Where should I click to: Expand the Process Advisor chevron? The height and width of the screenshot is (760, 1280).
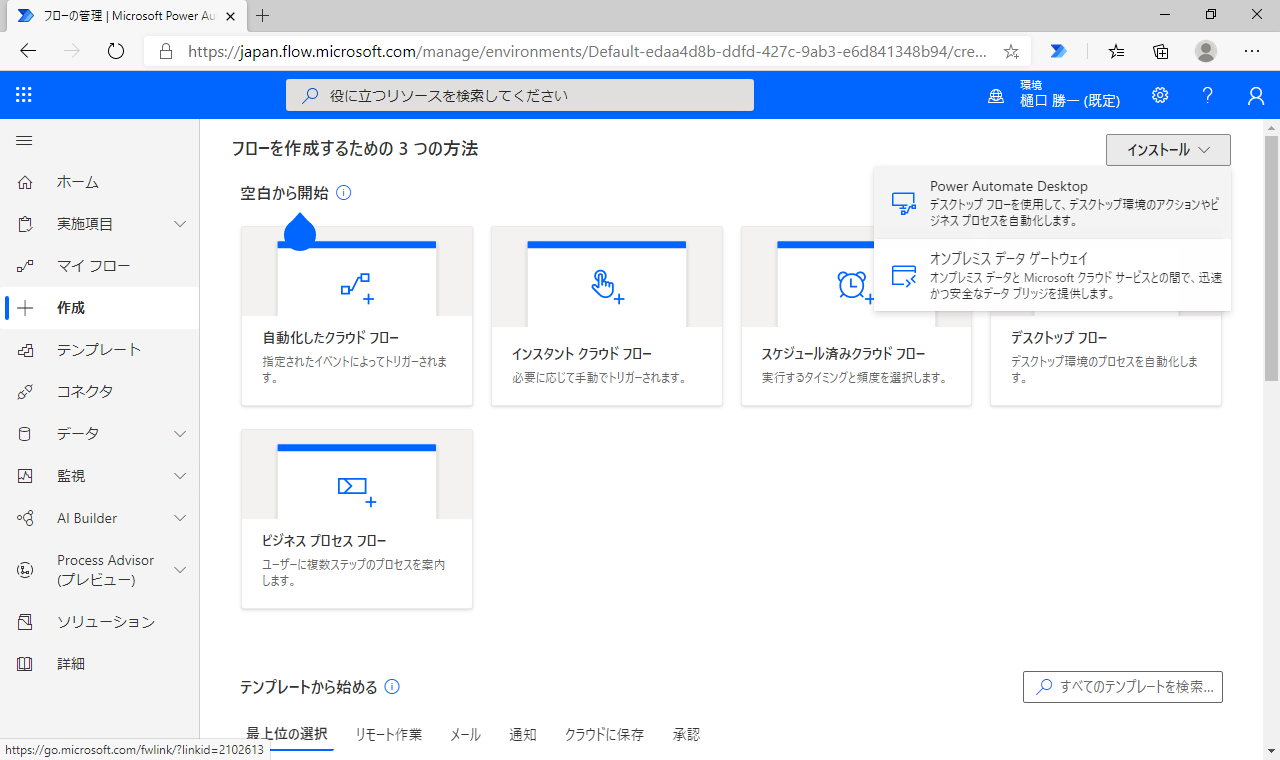180,570
